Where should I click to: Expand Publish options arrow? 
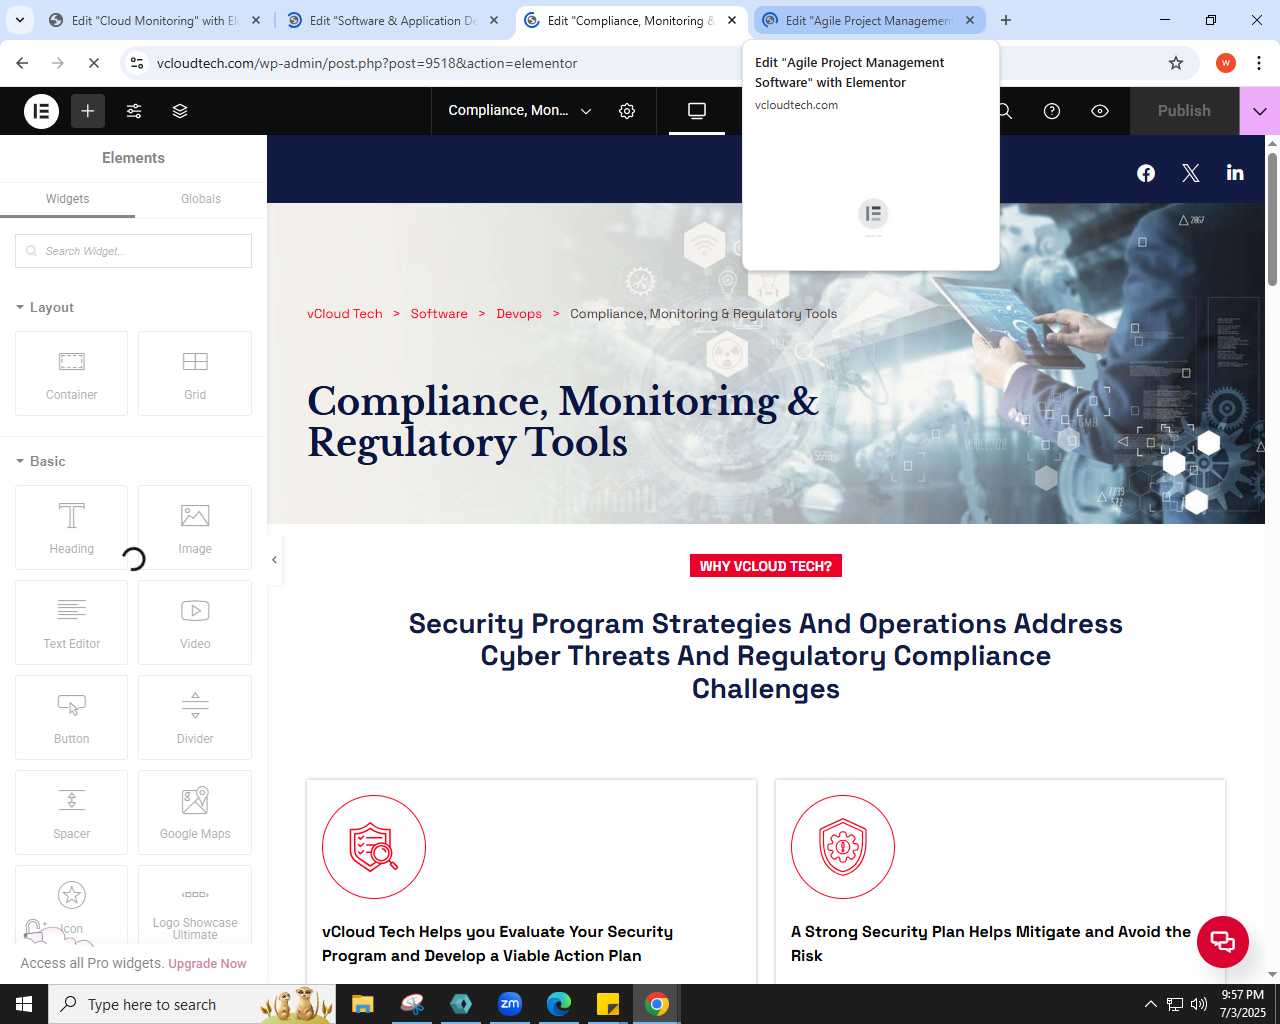click(x=1260, y=111)
